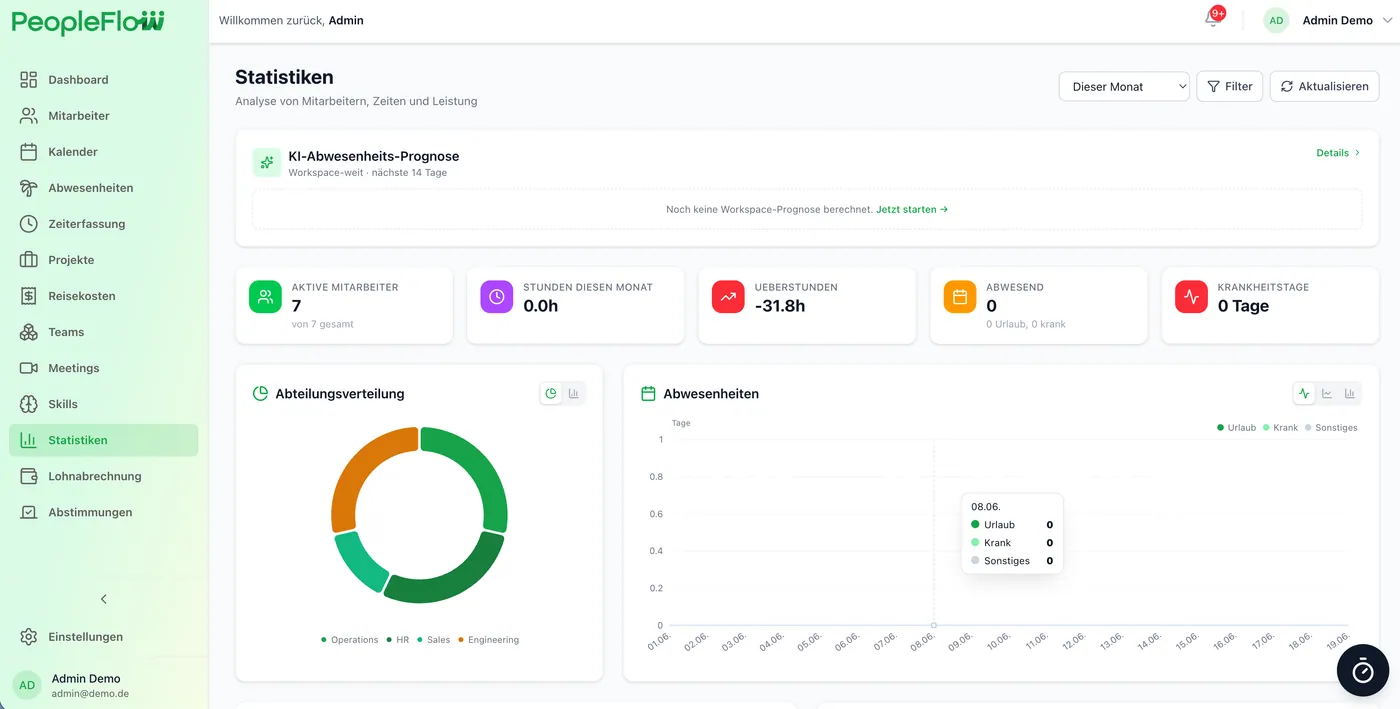1400x709 pixels.
Task: Click the Skills brain icon
Action: pos(29,404)
